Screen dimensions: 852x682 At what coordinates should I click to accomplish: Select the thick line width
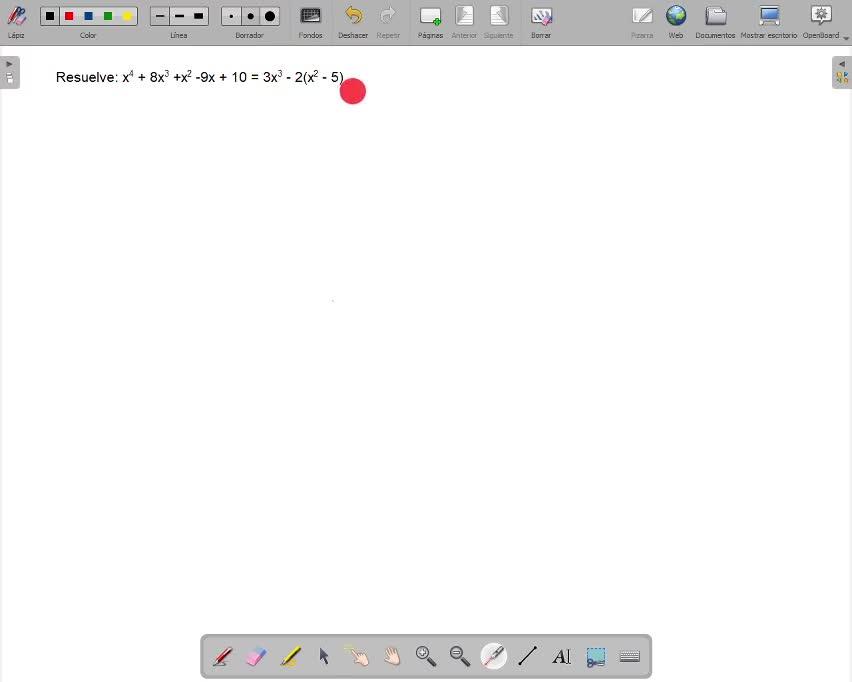[x=199, y=16]
